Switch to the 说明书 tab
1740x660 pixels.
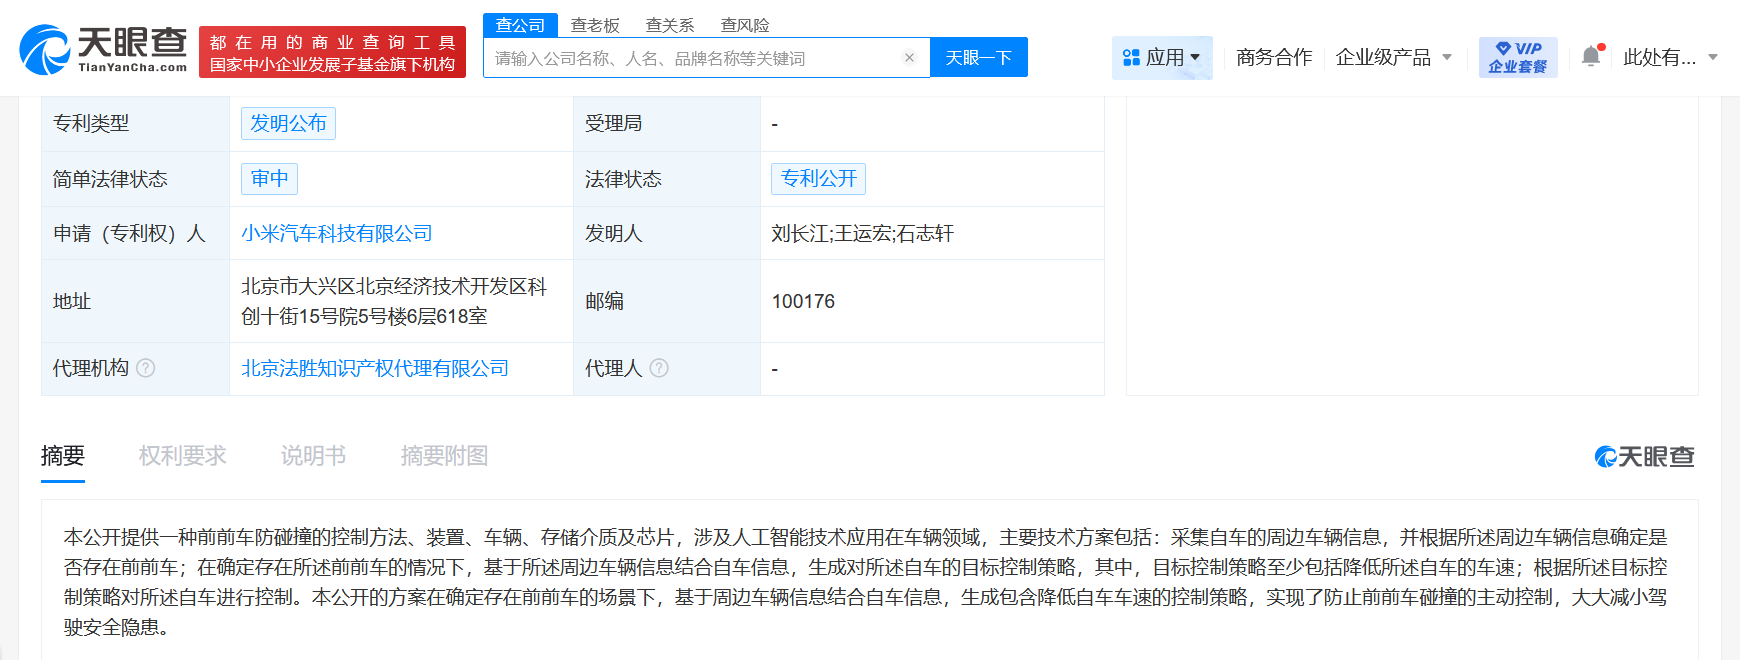[x=313, y=456]
